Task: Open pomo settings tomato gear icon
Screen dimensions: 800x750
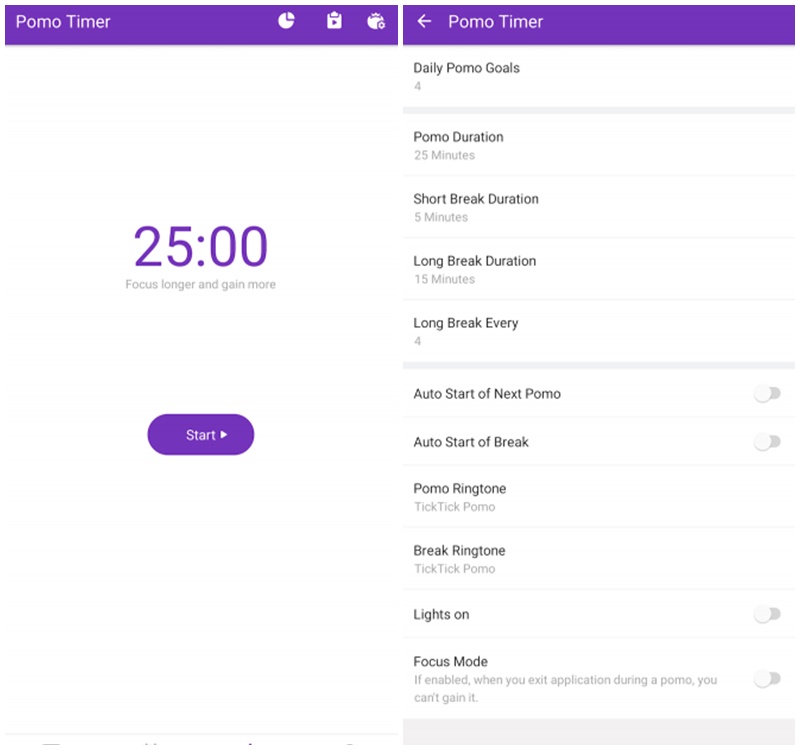Action: click(x=376, y=21)
